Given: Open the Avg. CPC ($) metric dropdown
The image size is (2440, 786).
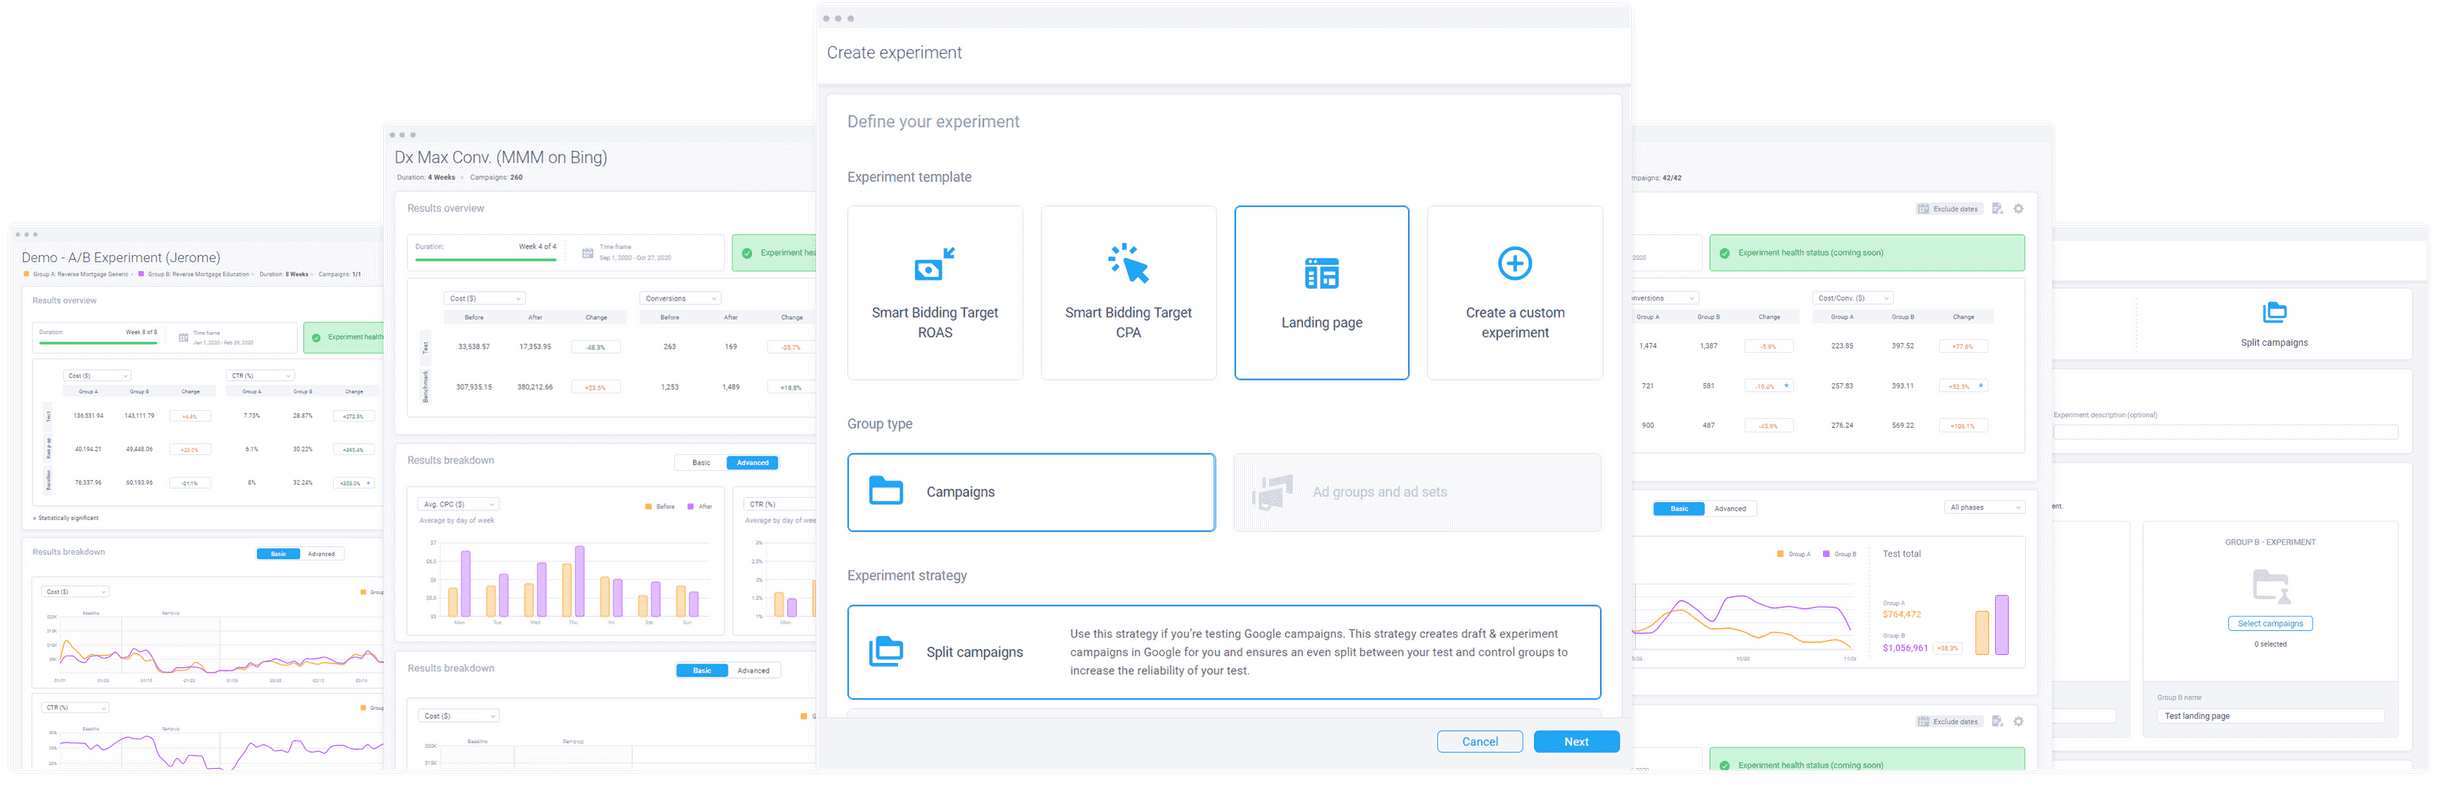Looking at the screenshot, I should [459, 505].
